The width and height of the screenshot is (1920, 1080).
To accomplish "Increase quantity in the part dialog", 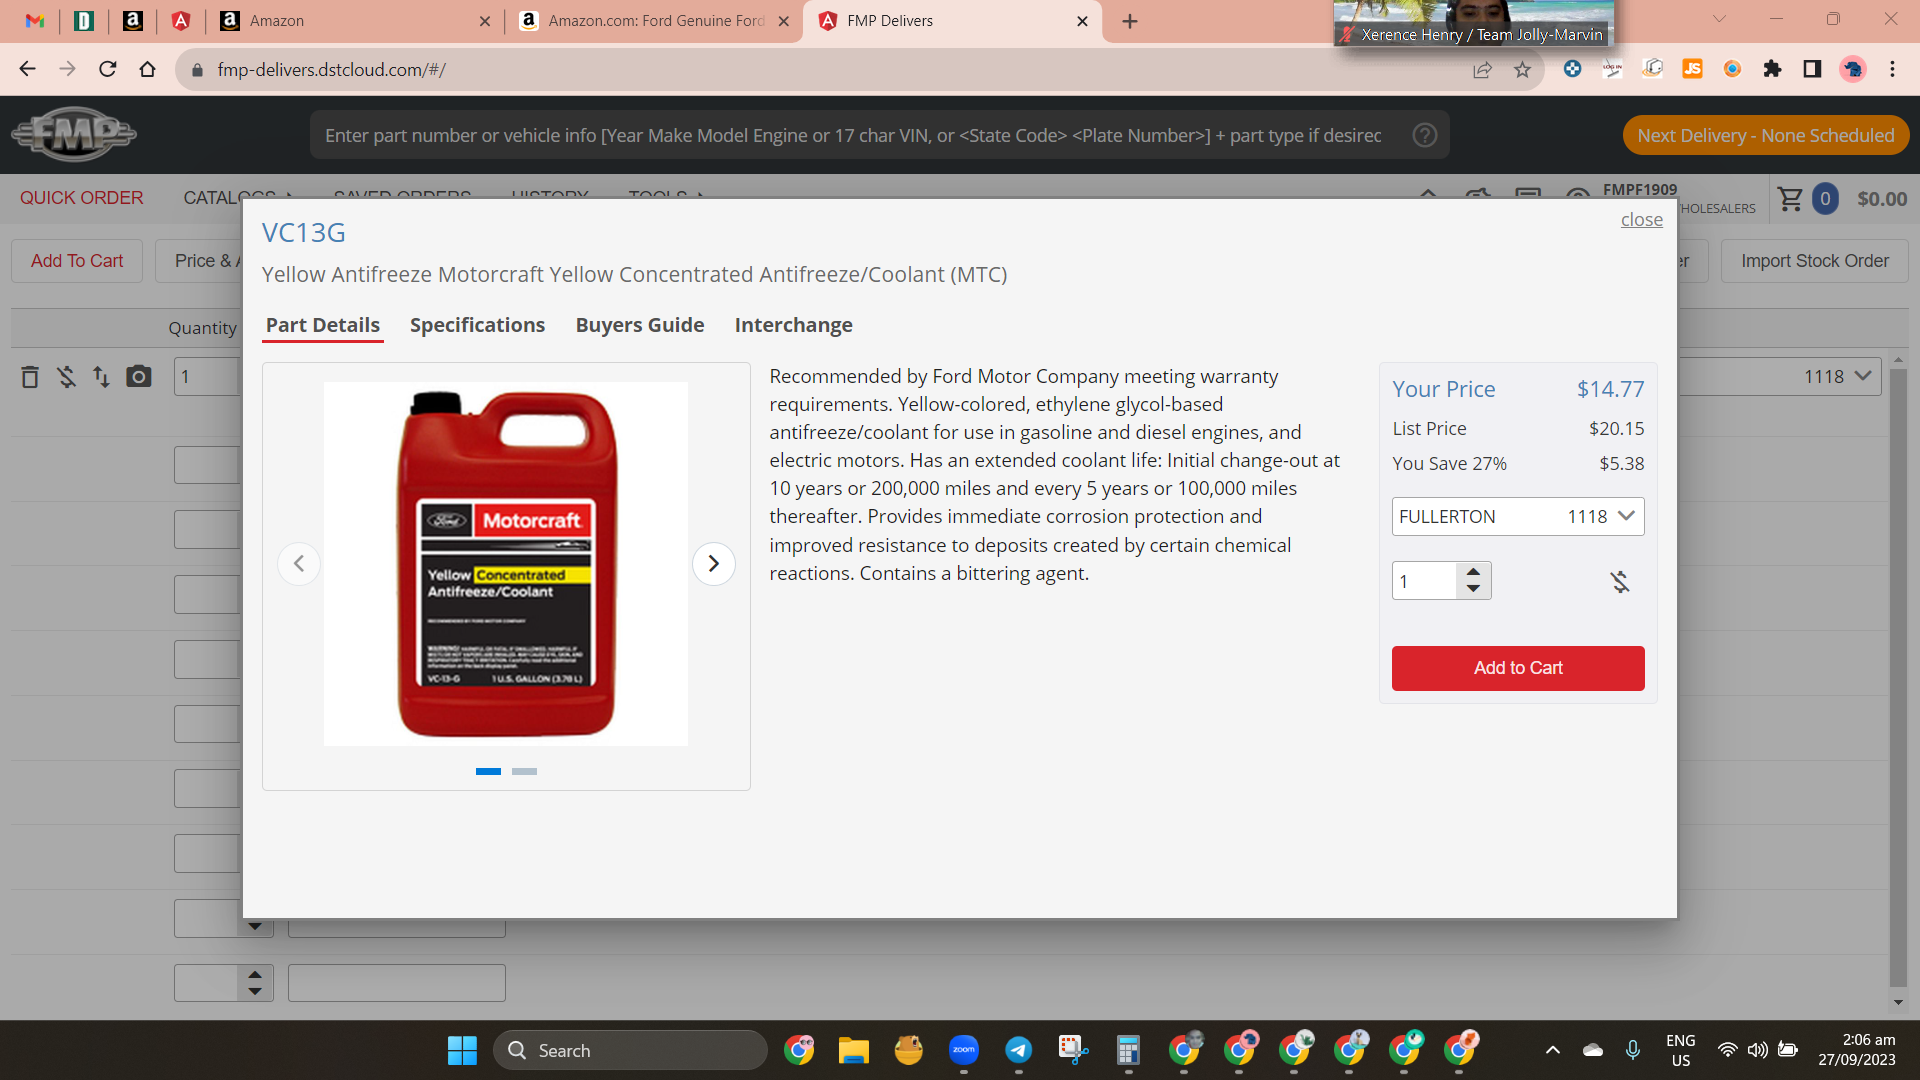I will (x=1473, y=572).
